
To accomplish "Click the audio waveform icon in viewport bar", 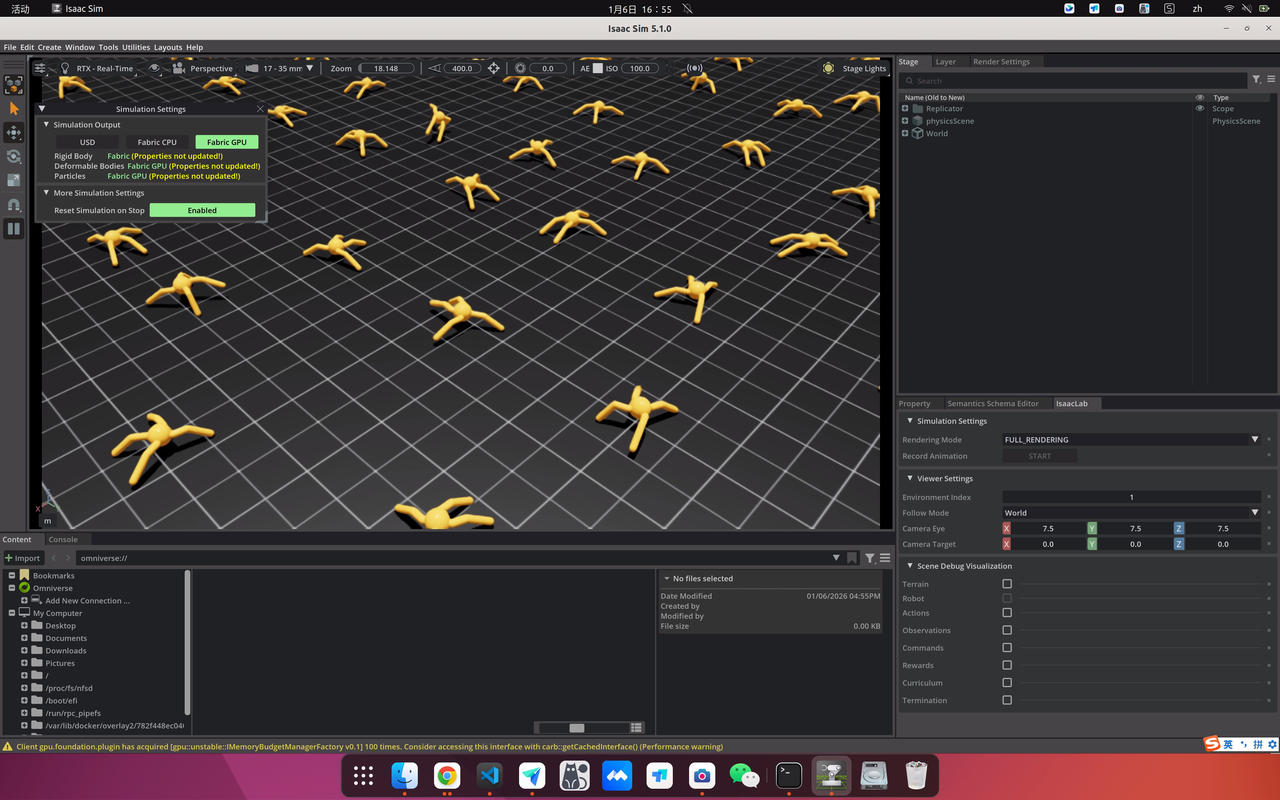I will (694, 68).
